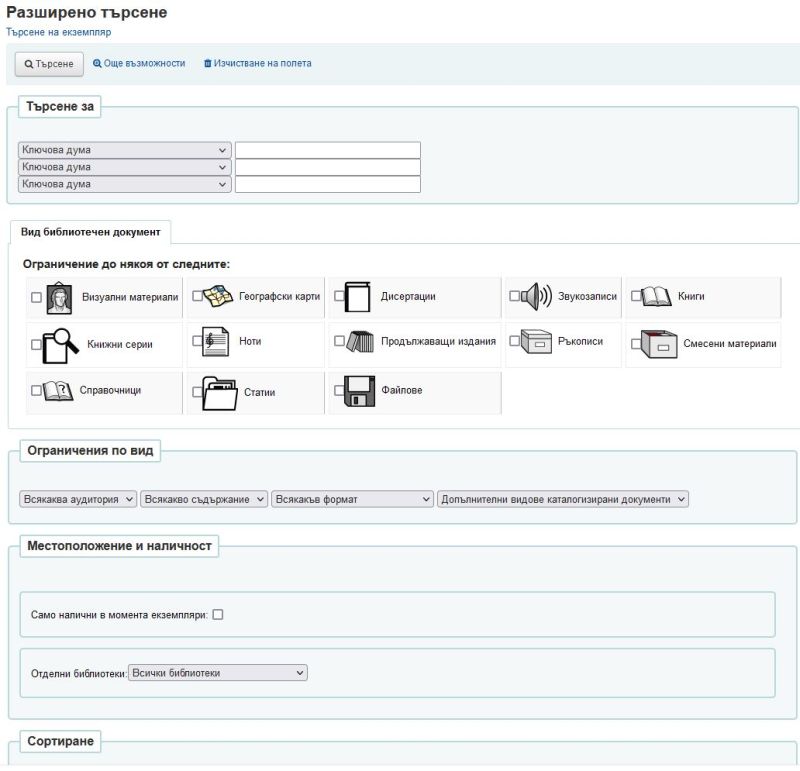800x771 pixels.
Task: Click the Ръкописи label
Action: [580, 341]
